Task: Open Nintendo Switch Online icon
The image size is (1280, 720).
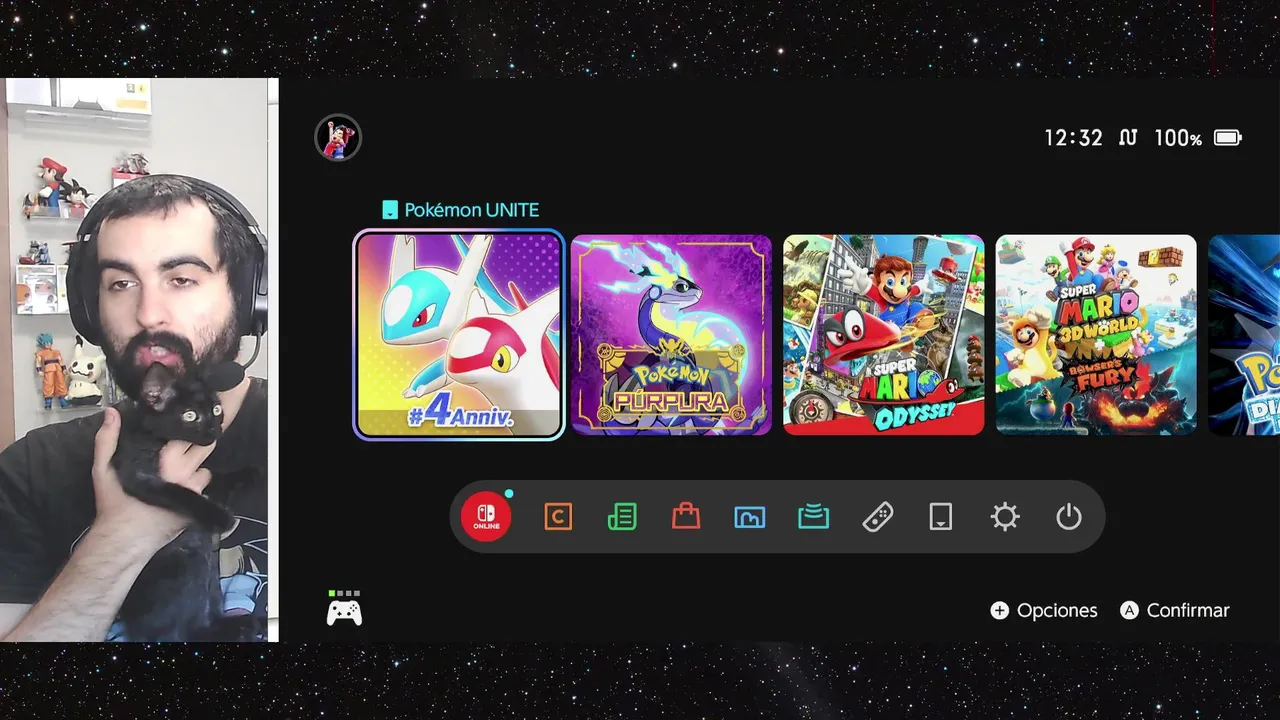Action: click(486, 517)
